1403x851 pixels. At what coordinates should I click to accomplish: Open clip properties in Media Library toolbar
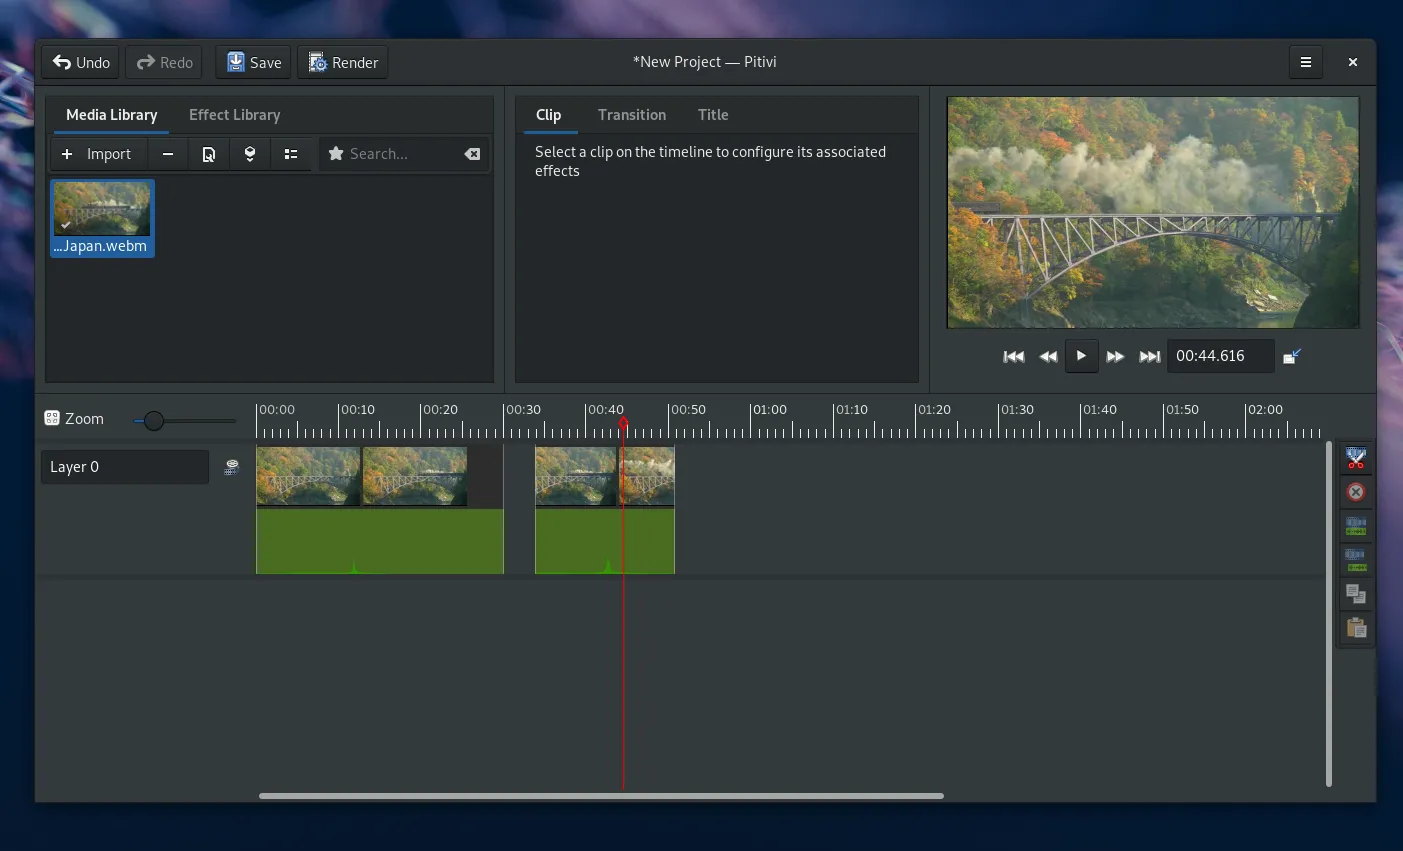point(209,154)
